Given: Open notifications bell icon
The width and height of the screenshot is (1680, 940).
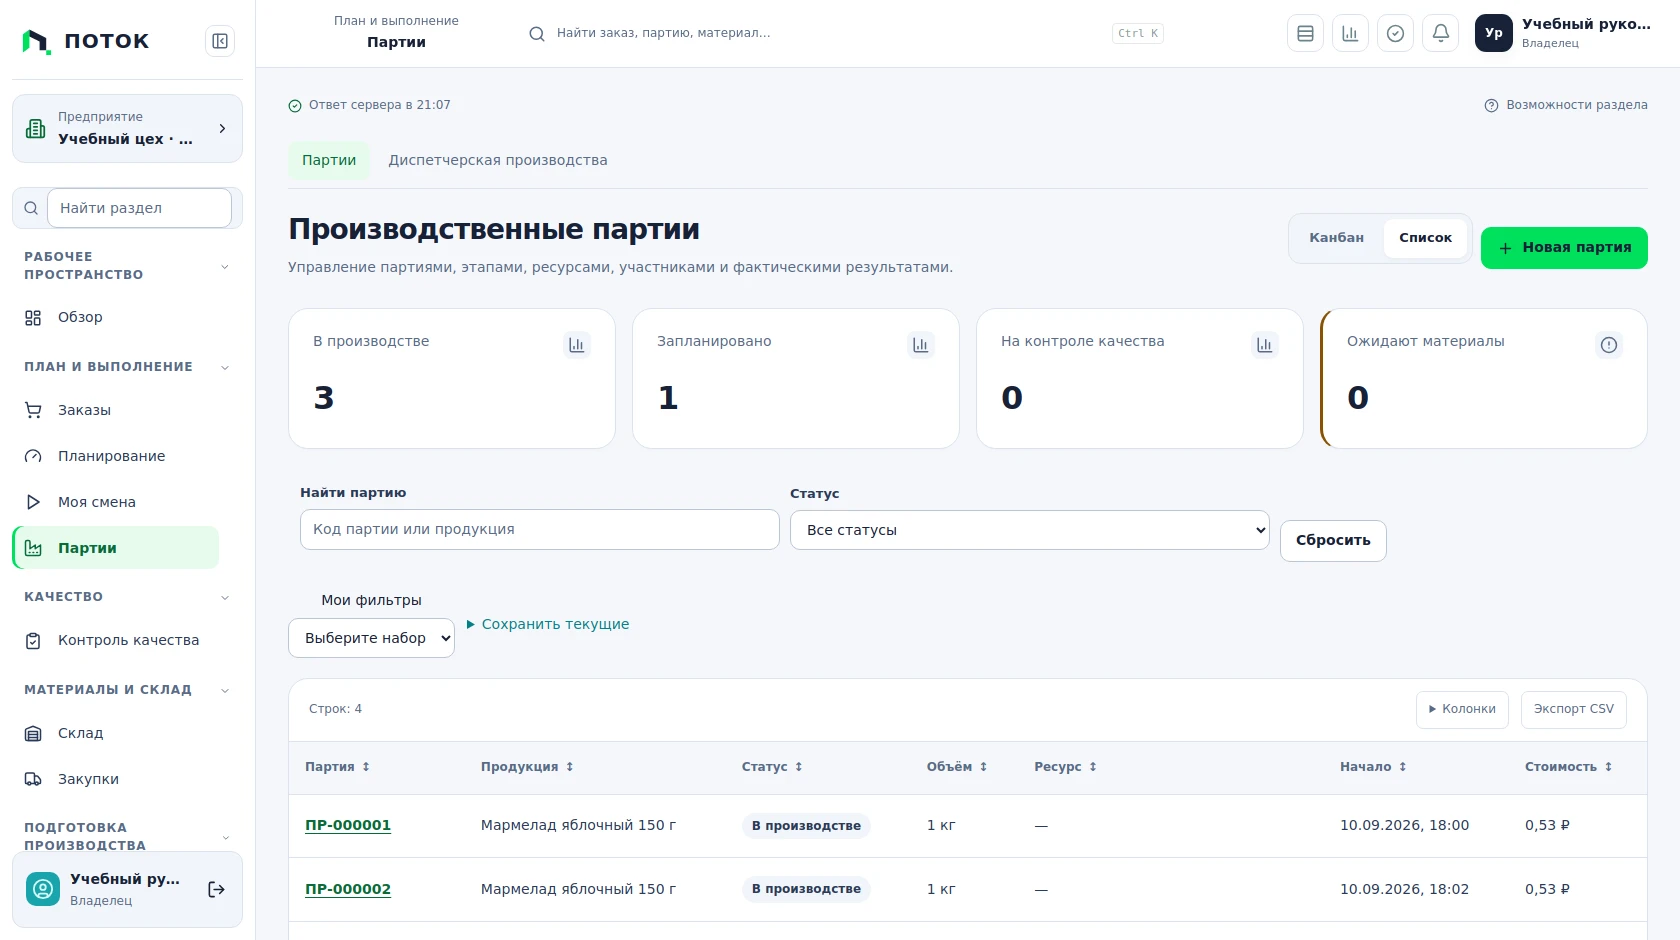Looking at the screenshot, I should (x=1441, y=33).
